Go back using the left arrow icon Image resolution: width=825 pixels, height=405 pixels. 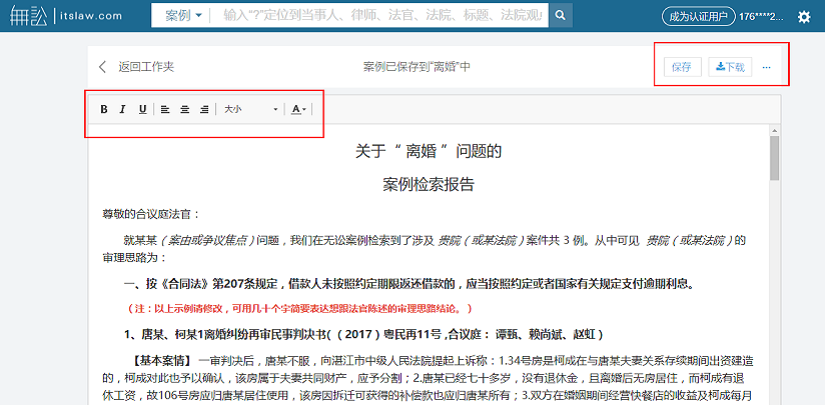[102, 67]
